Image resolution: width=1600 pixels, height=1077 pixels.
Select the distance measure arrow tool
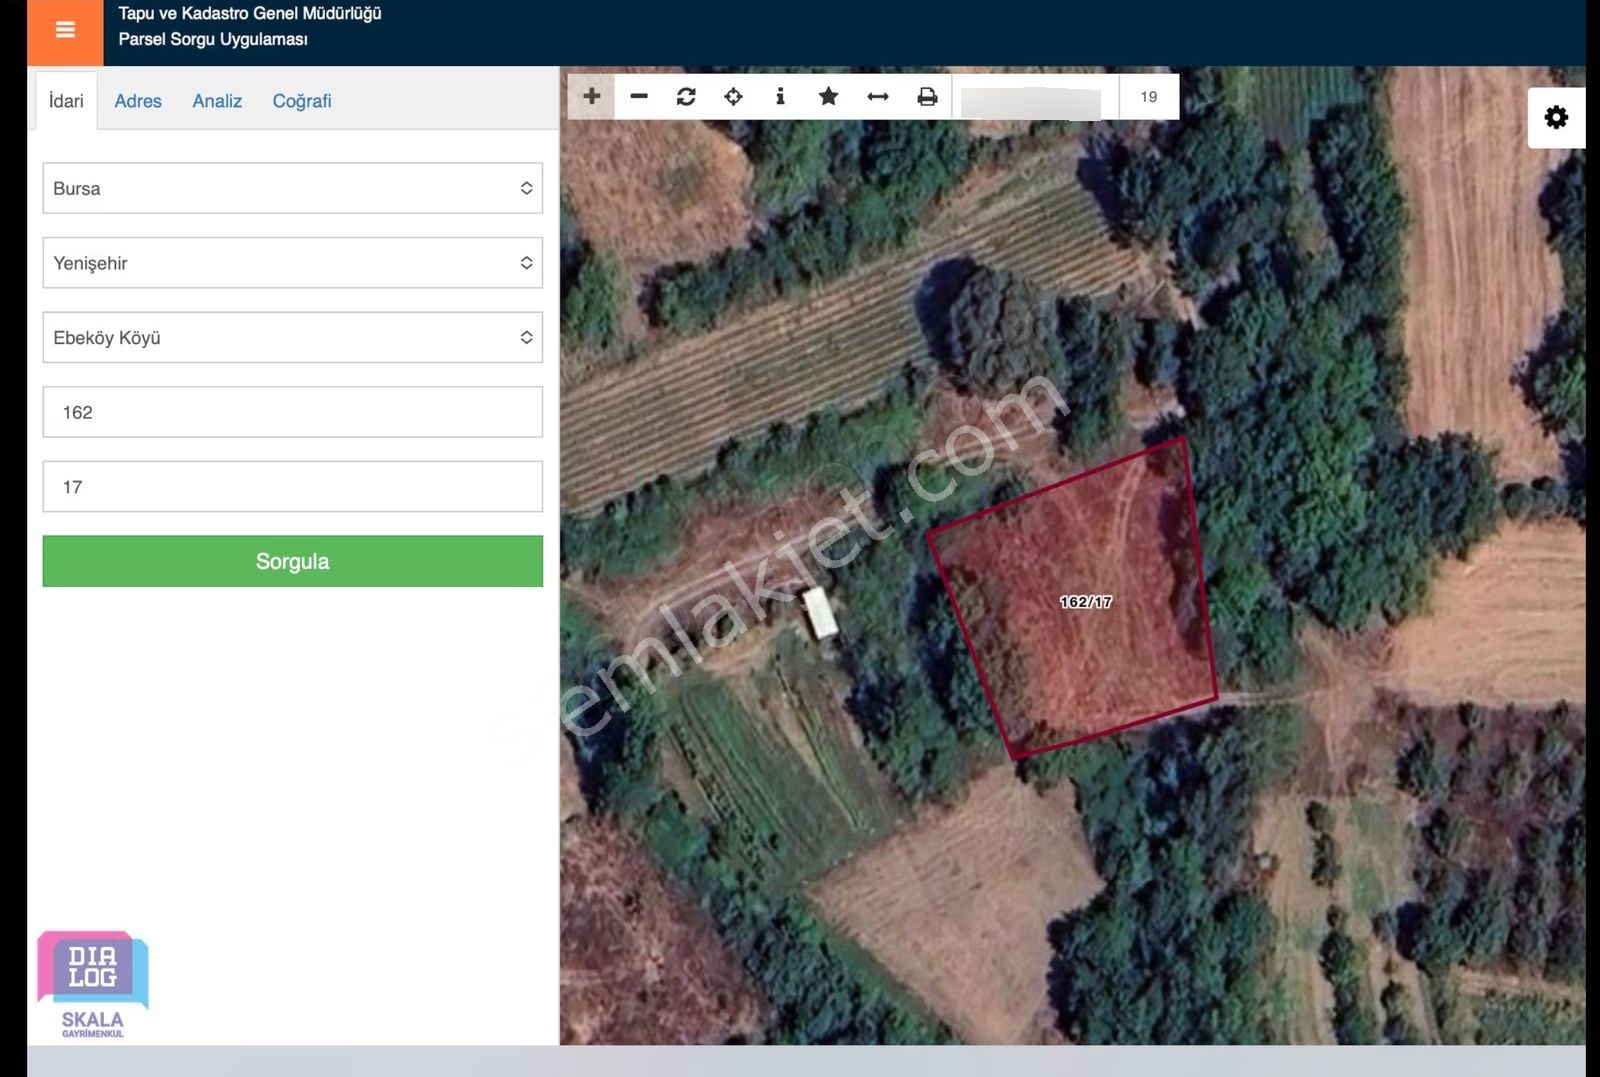pyautogui.click(x=878, y=96)
